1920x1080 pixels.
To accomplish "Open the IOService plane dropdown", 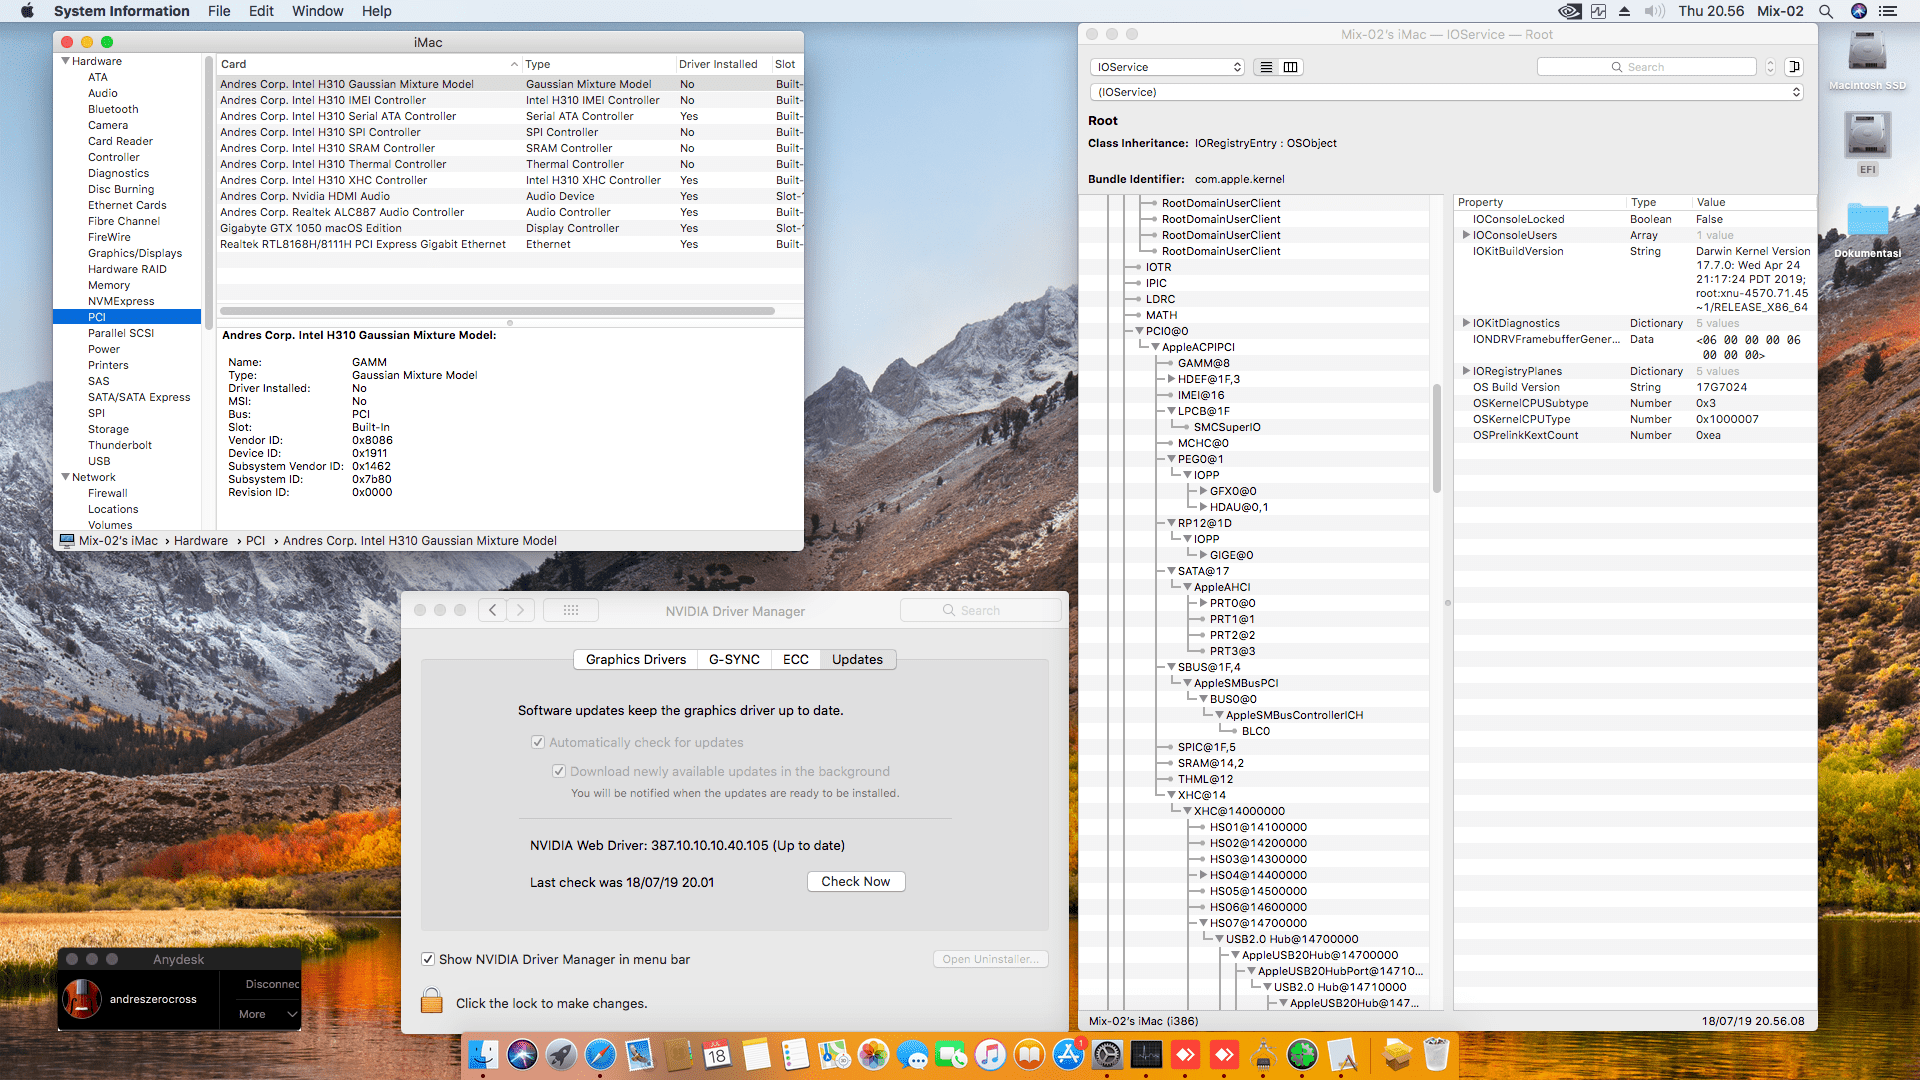I will 1167,67.
